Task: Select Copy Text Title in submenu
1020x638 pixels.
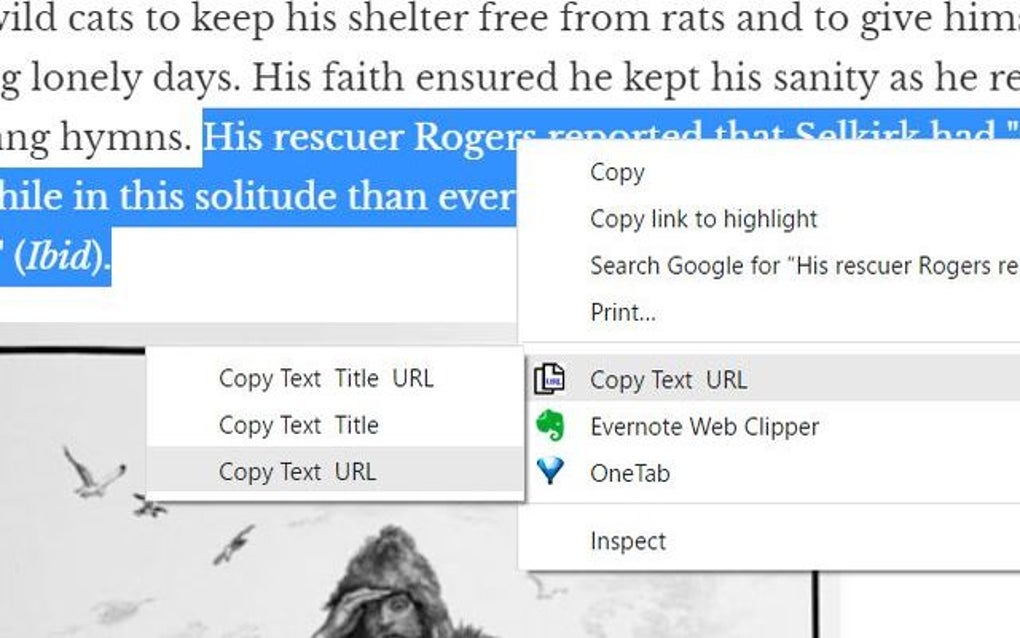Action: point(335,425)
